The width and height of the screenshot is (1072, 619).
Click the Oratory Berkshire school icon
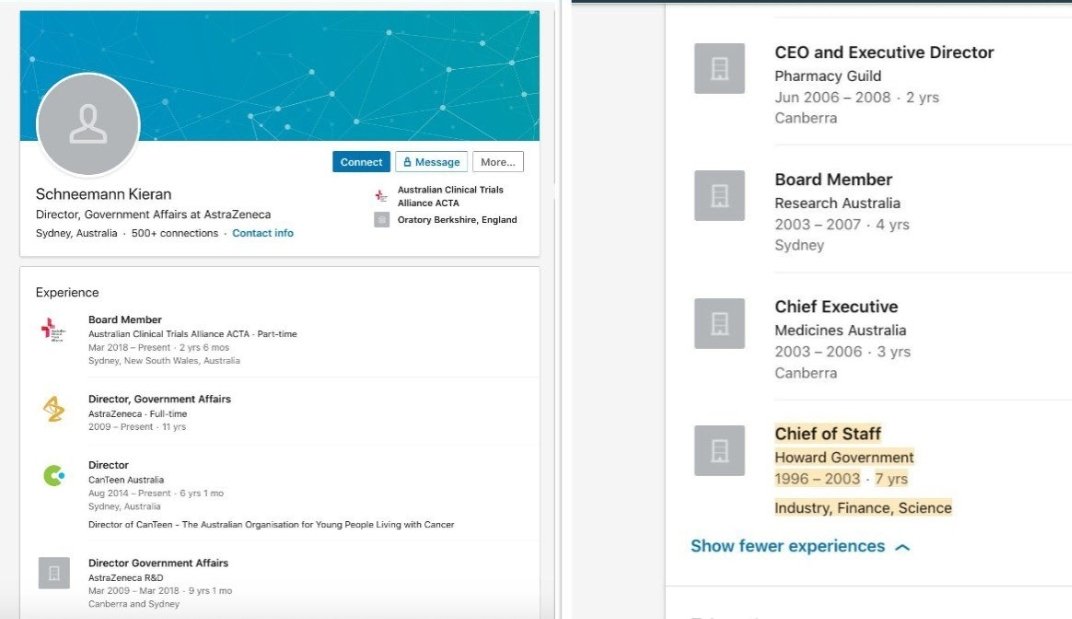(381, 220)
